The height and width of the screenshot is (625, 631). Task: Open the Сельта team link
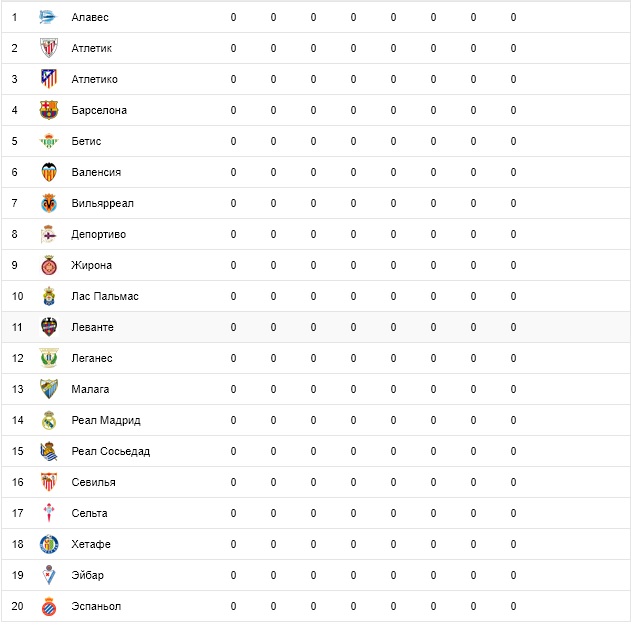click(x=89, y=513)
